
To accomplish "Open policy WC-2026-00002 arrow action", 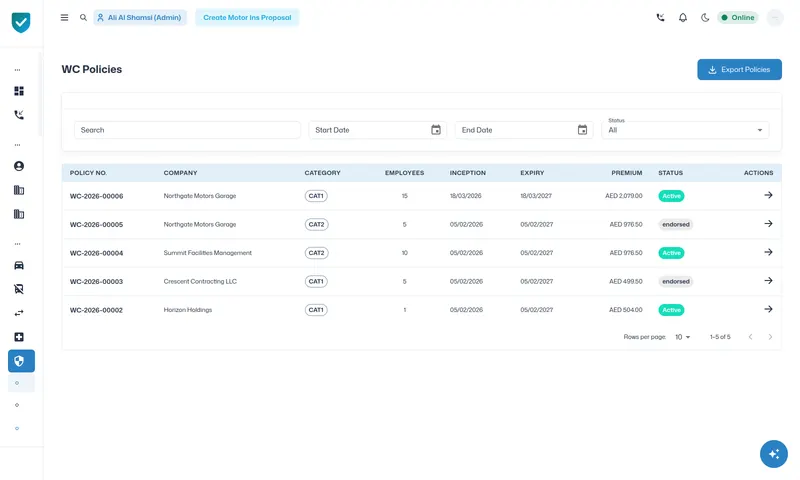I will [x=768, y=310].
